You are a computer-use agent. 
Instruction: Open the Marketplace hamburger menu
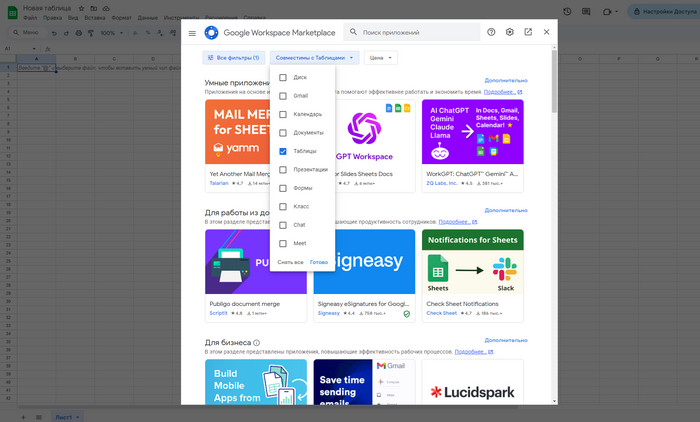click(x=192, y=33)
